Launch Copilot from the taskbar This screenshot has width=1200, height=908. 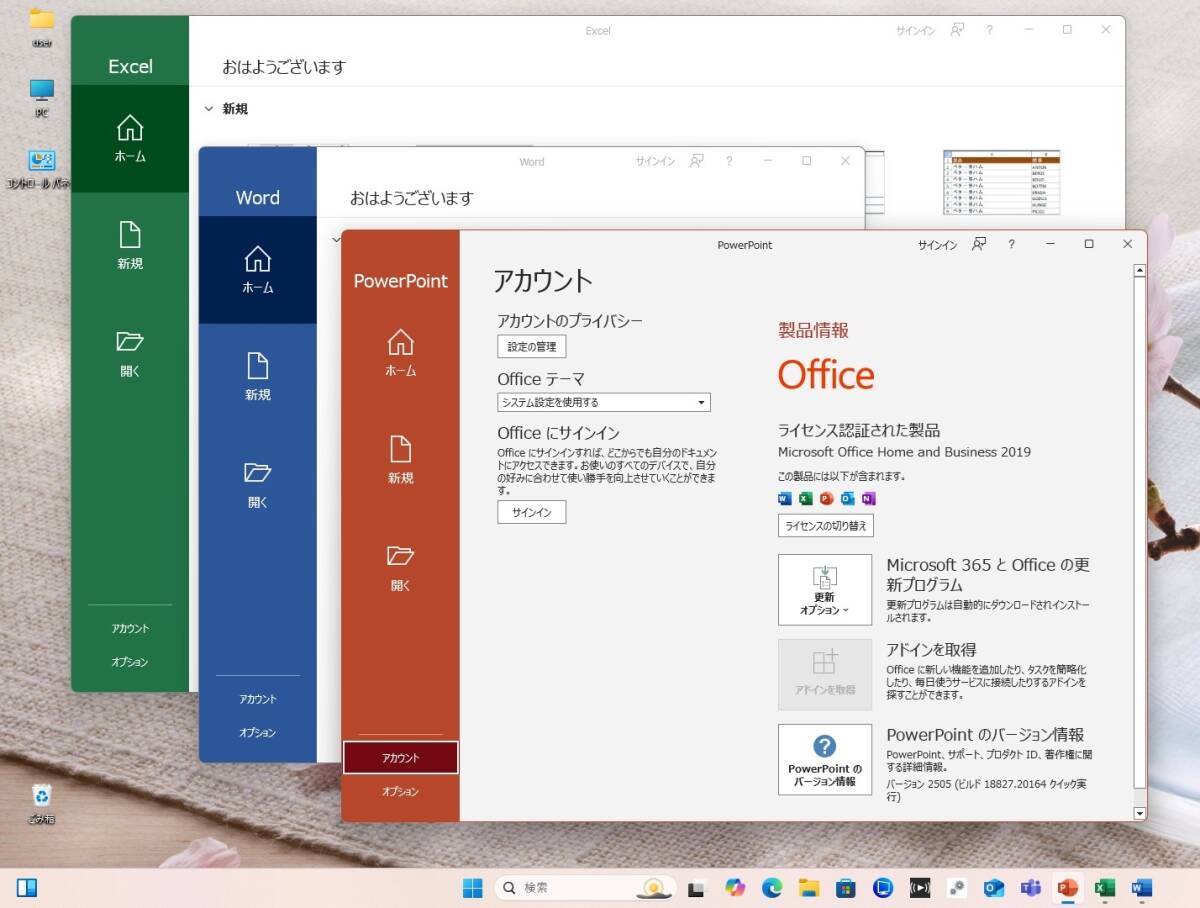tap(735, 887)
